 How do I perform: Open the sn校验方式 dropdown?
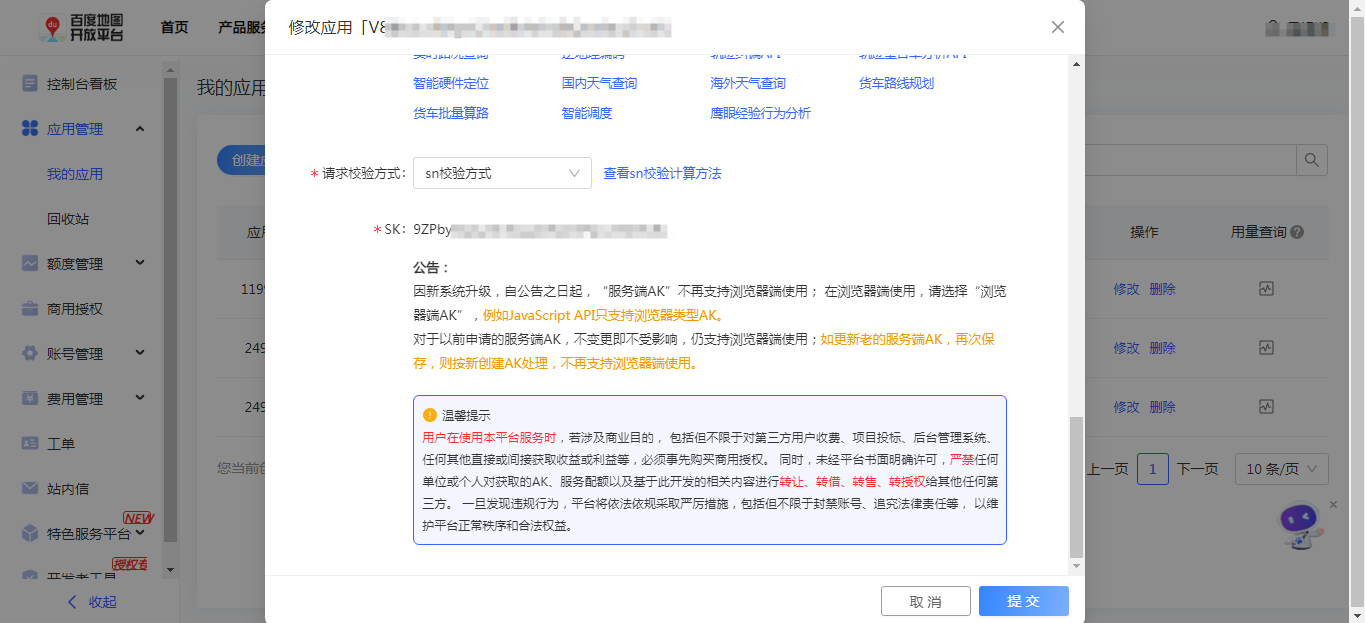click(502, 172)
